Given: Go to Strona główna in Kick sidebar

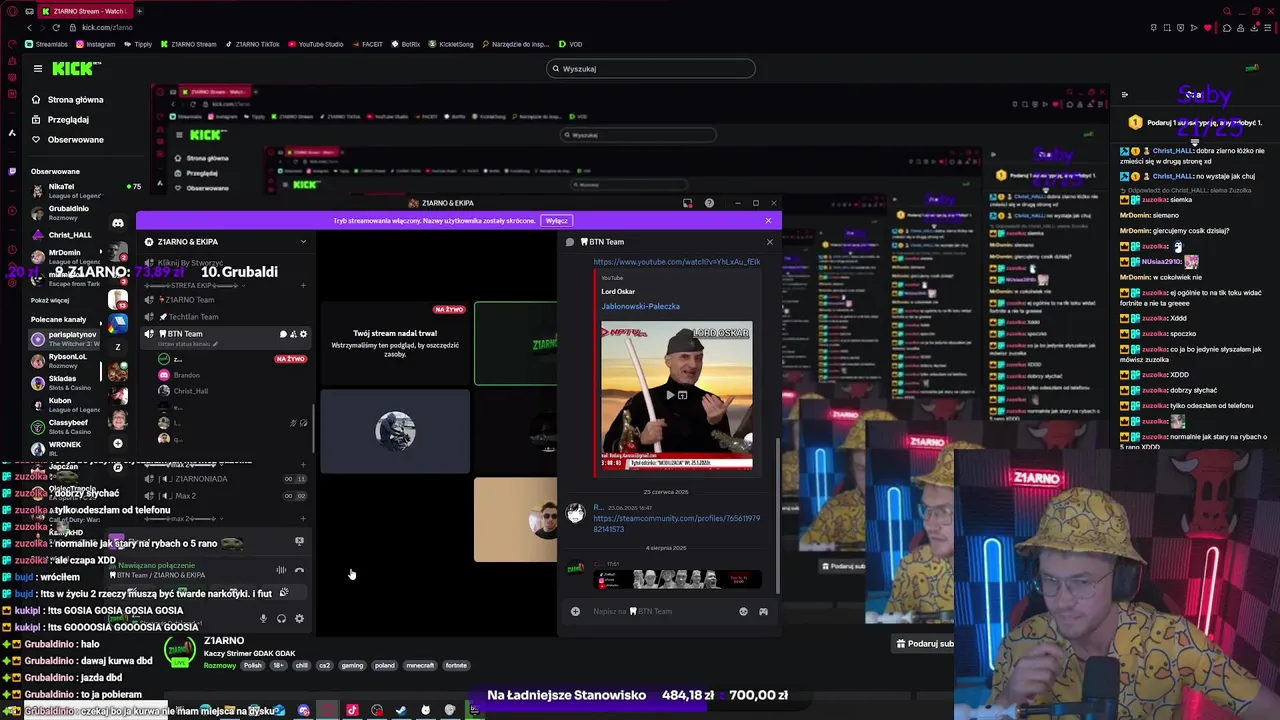Looking at the screenshot, I should tap(68, 99).
